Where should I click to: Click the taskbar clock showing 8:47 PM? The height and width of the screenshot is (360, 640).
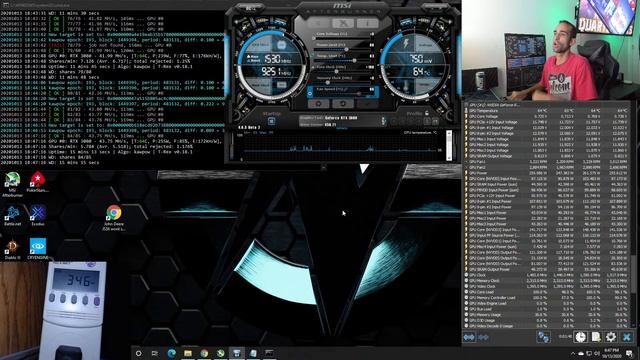(x=613, y=353)
